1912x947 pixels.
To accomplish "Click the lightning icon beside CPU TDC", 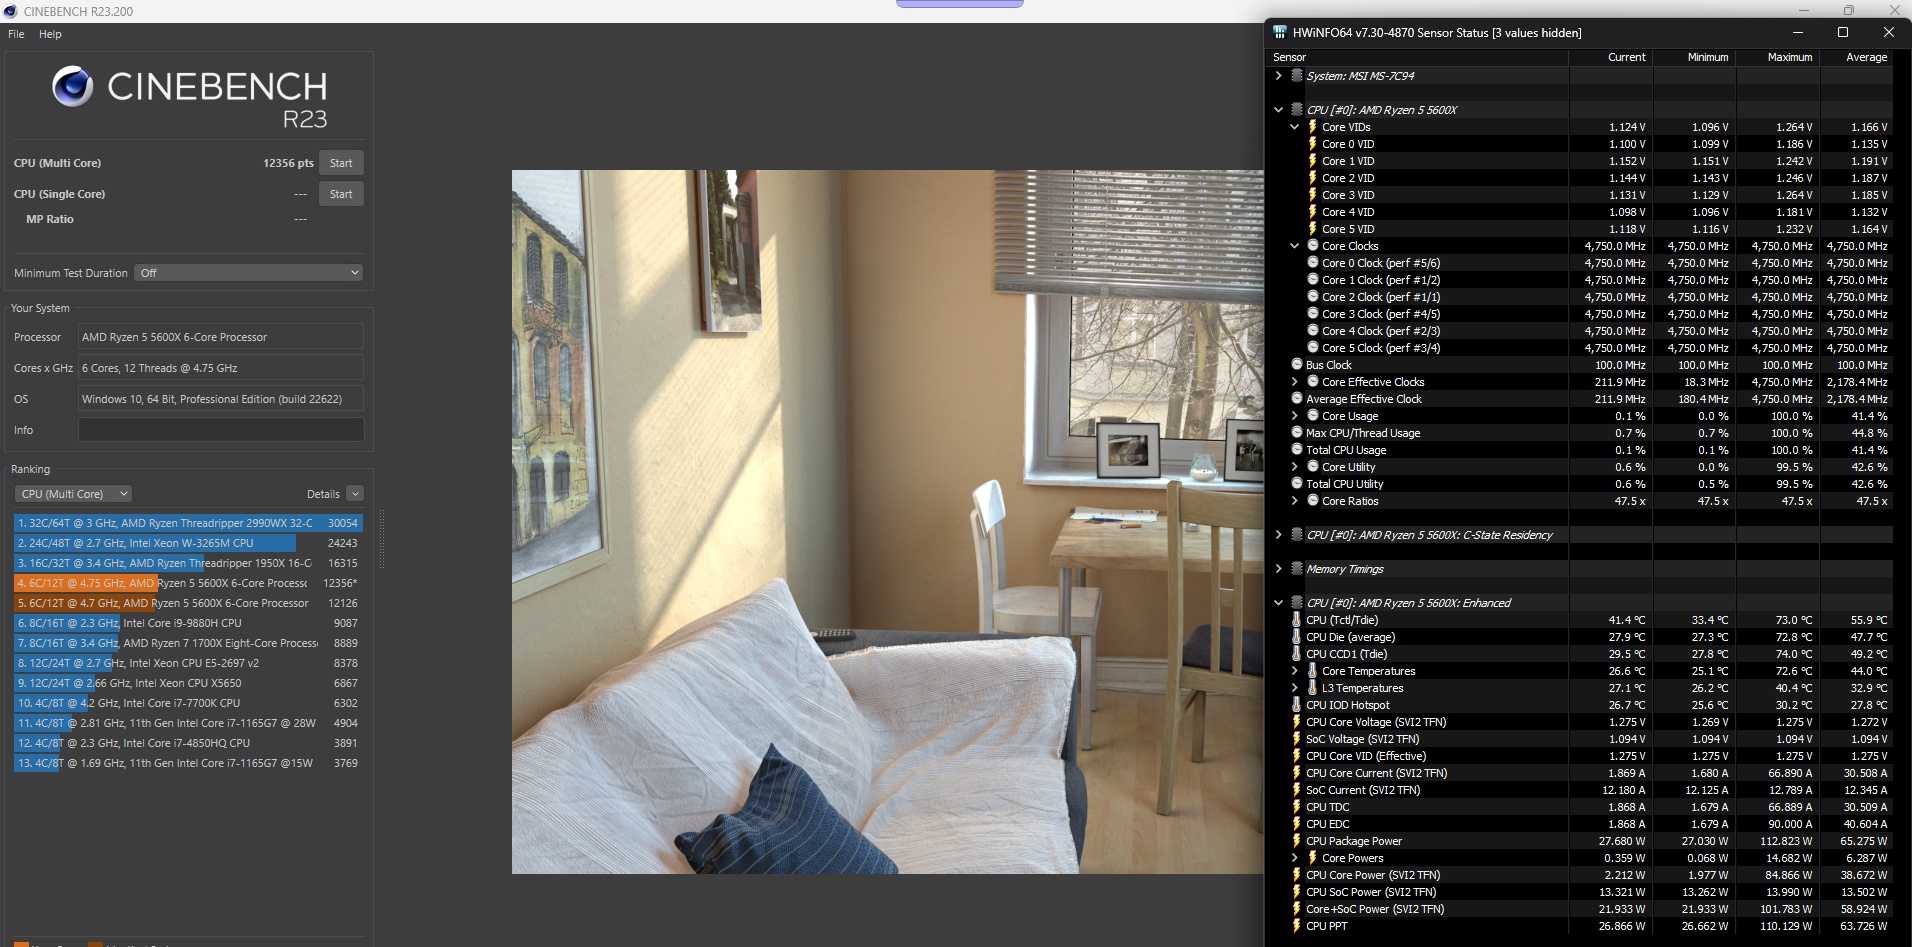I will point(1297,807).
